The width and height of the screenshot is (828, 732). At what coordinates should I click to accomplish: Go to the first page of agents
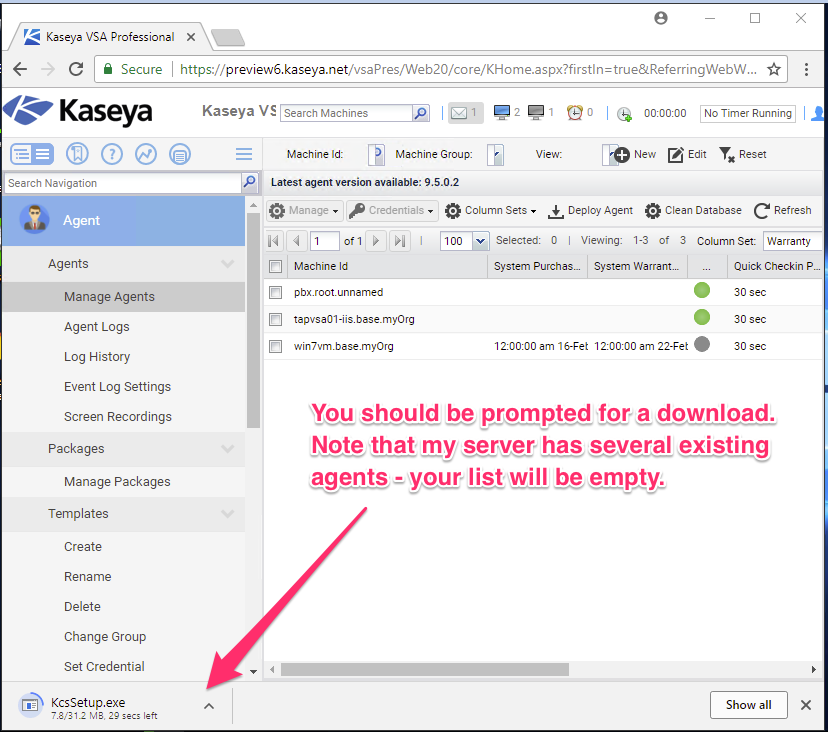point(274,241)
